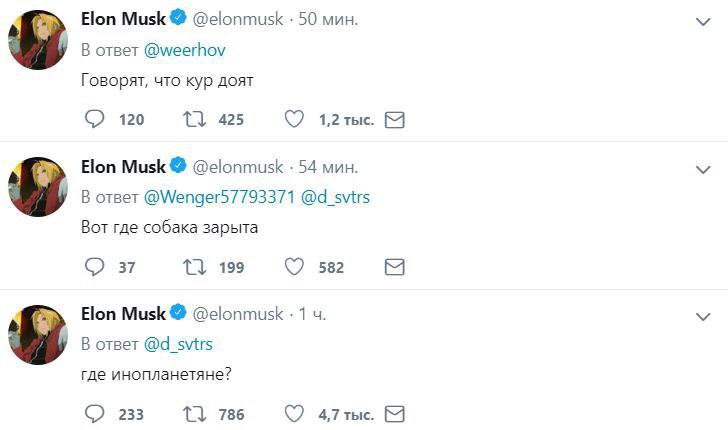Retweet the "Вот где собака зарыта" tweet
The height and width of the screenshot is (430, 728).
pyautogui.click(x=195, y=267)
